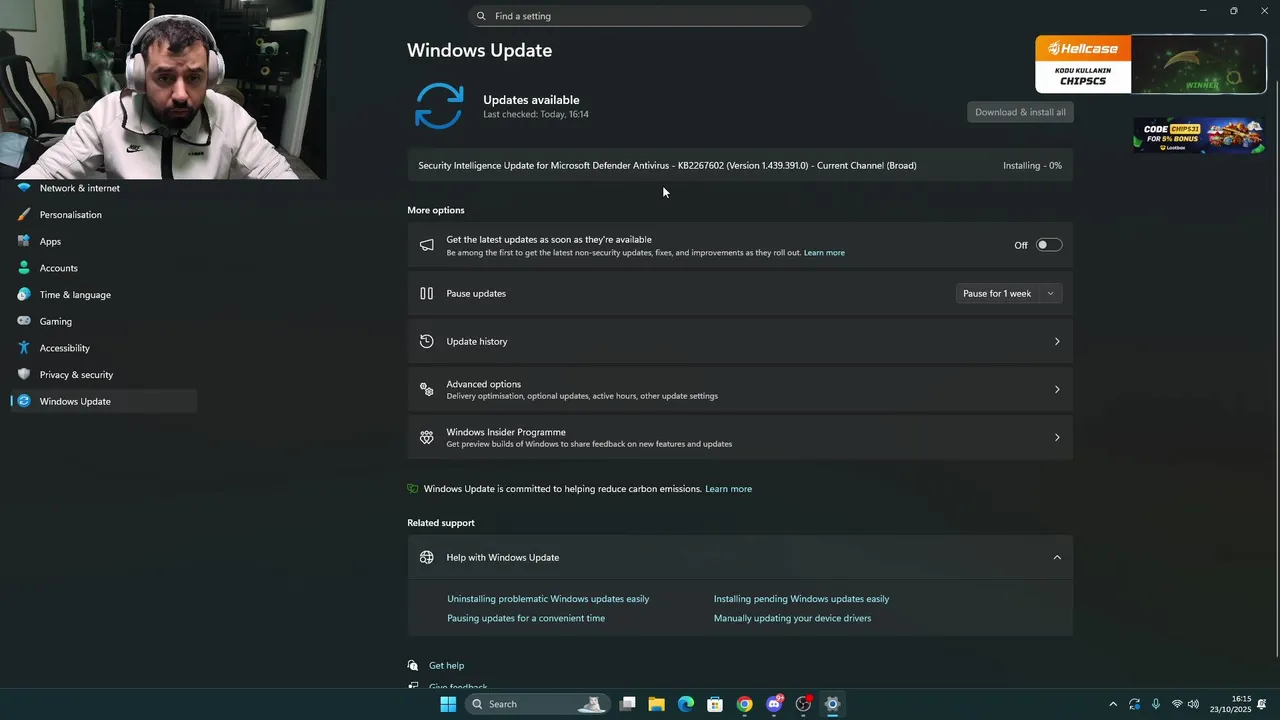Click the Get help link
This screenshot has height=720, width=1280.
pos(446,666)
